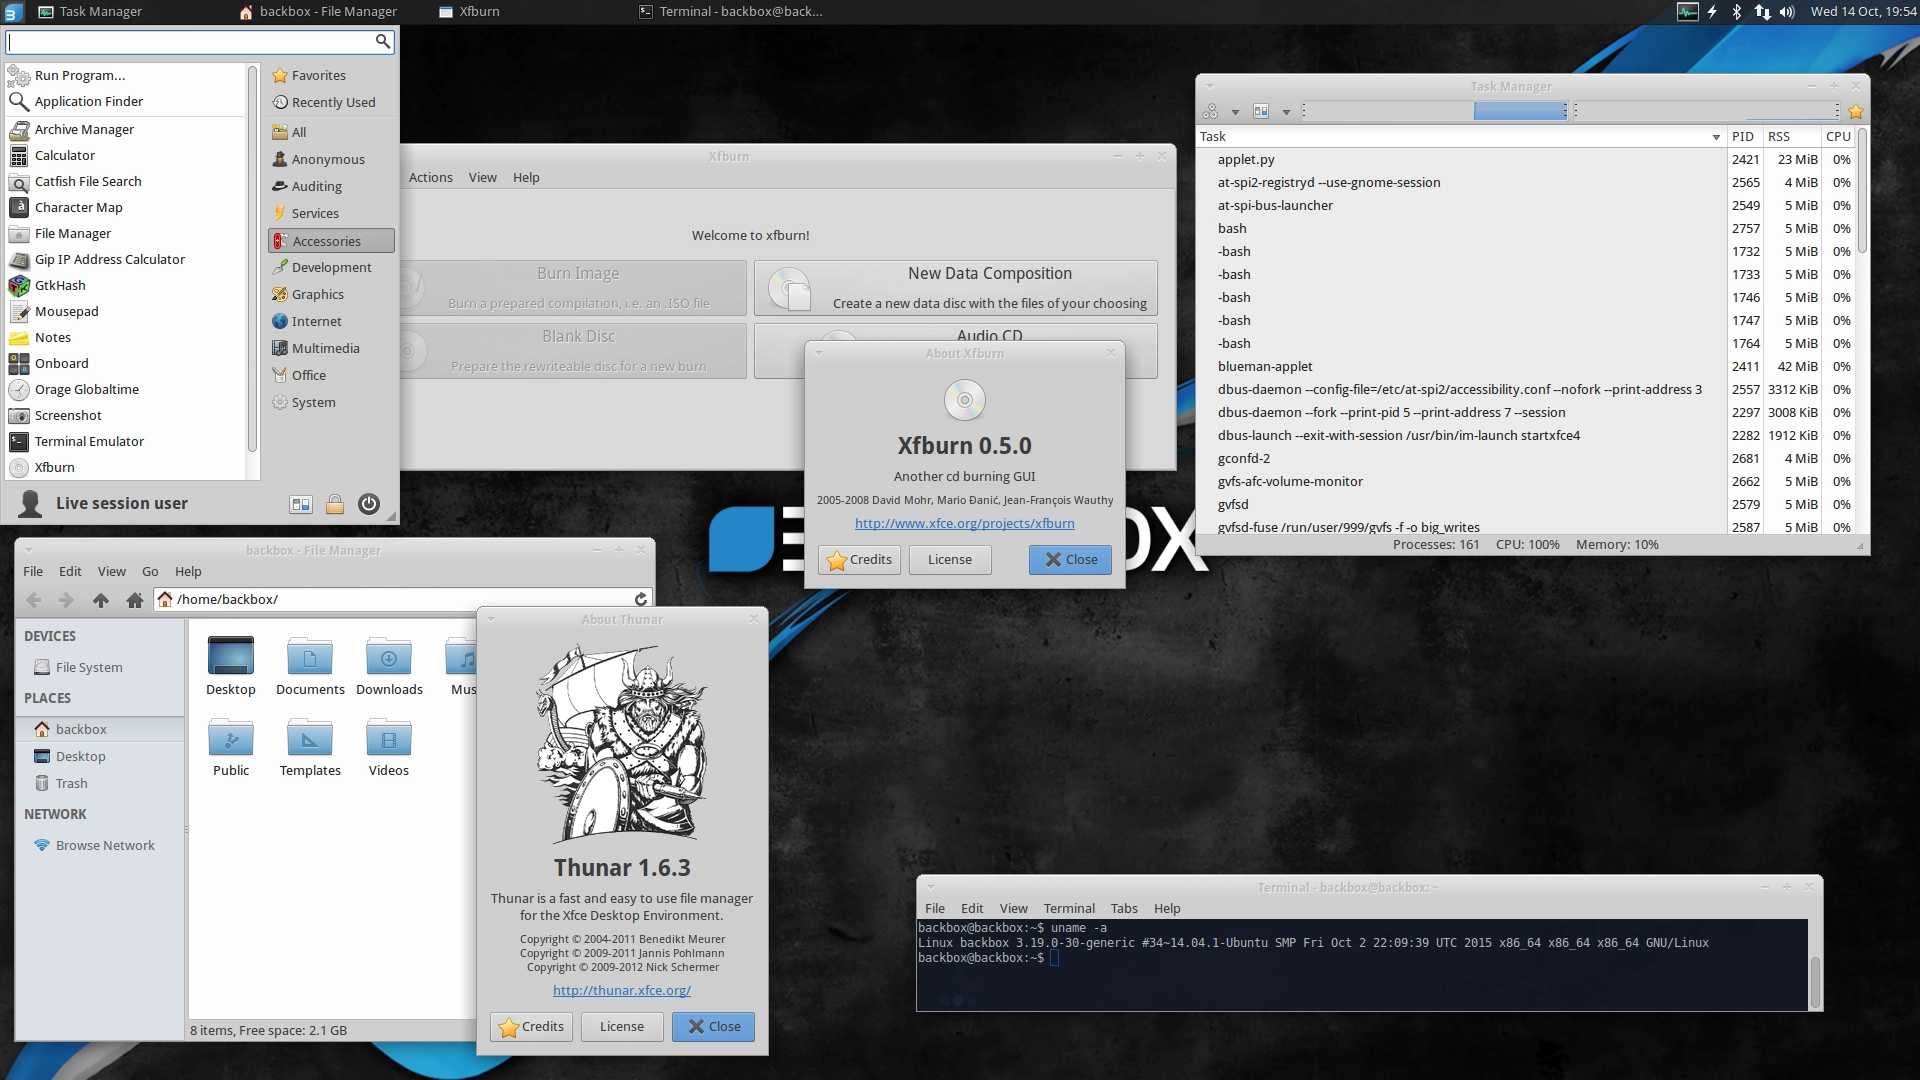Click Task column sort arrow

(1716, 137)
